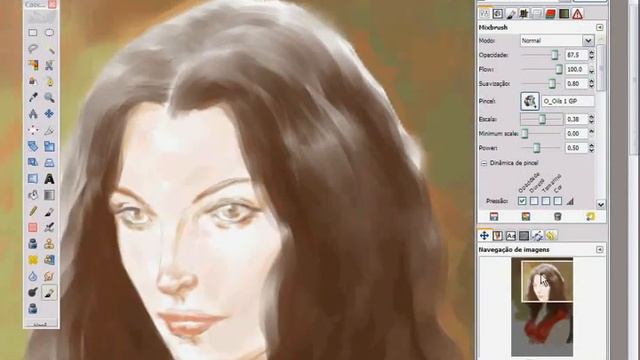Enable Pressão Dureza checkbox

tap(534, 201)
